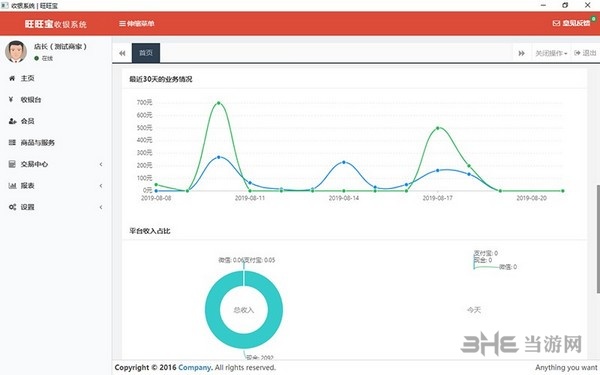Open the 关闭操作 dropdown
The height and width of the screenshot is (375, 600).
(551, 53)
